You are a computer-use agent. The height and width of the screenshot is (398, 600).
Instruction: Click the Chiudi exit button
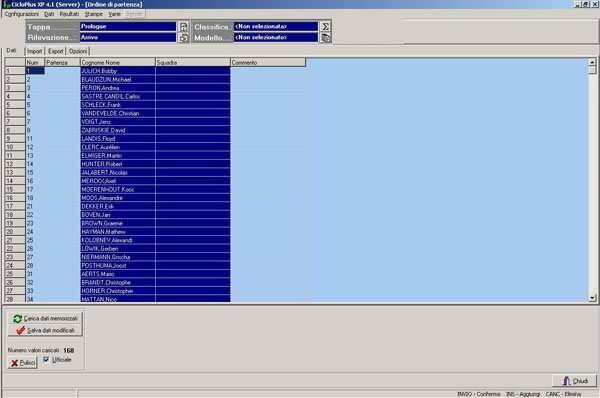point(575,381)
